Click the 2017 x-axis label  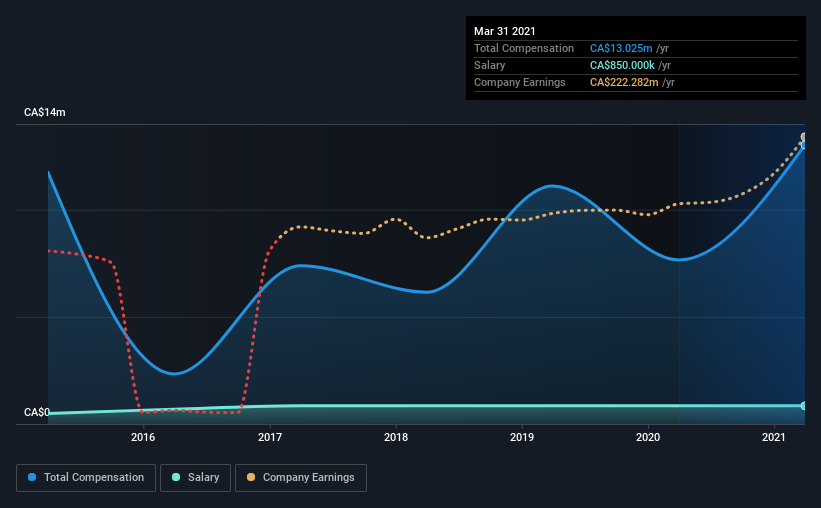(x=270, y=437)
